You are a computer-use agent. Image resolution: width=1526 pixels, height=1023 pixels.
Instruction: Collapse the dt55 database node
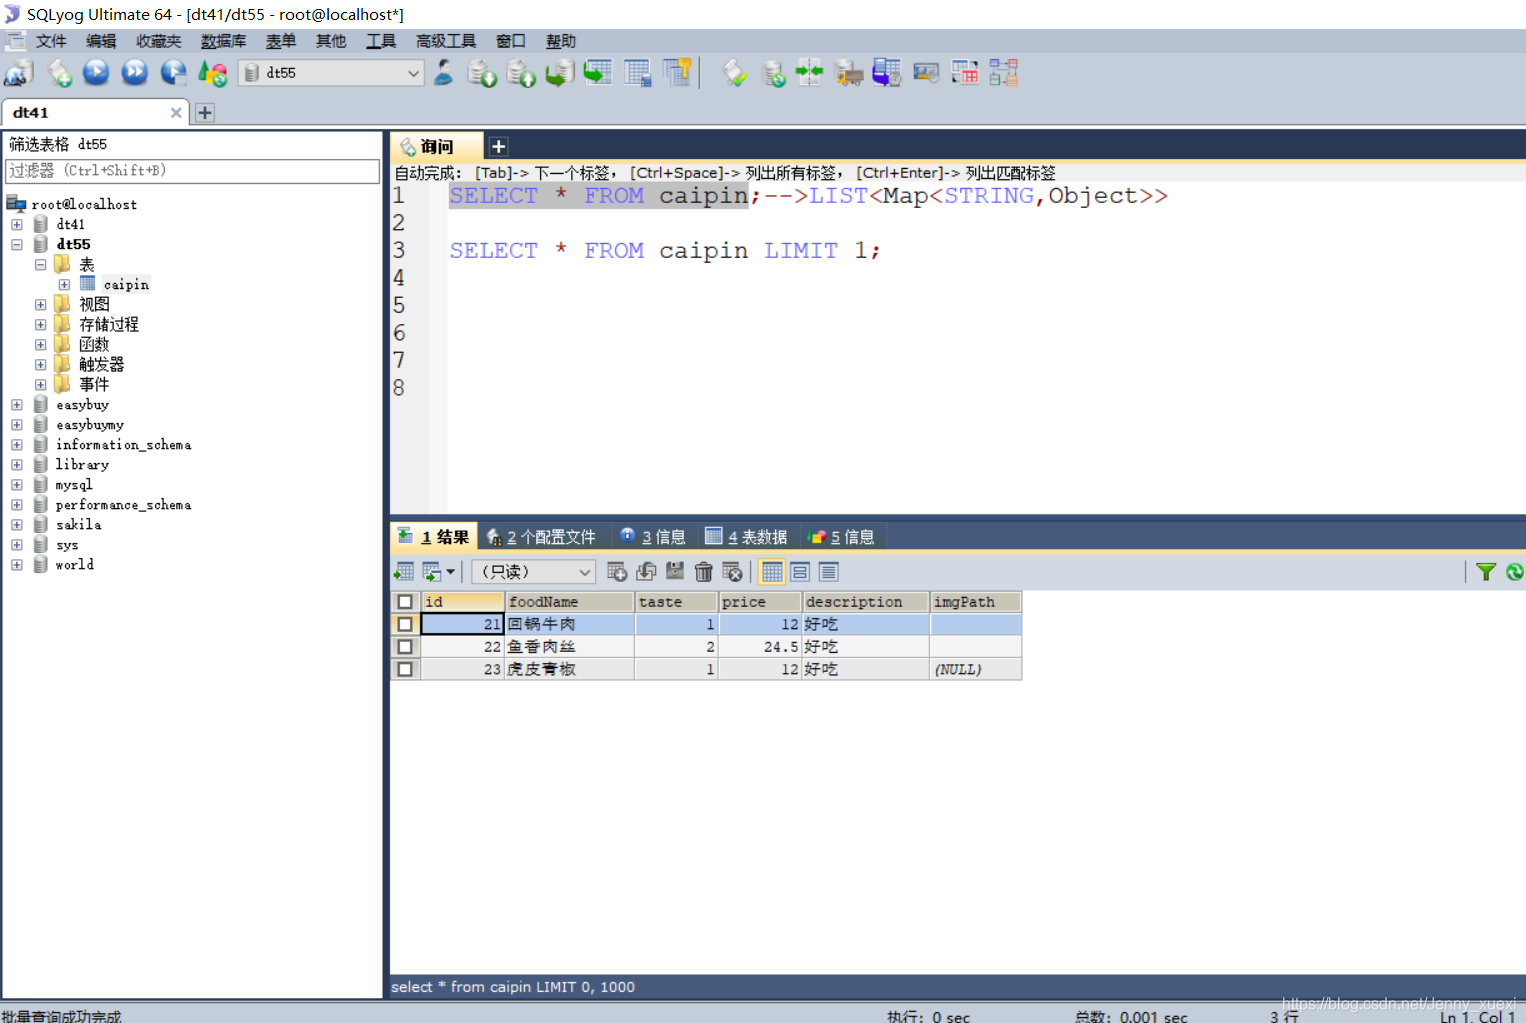tap(17, 244)
